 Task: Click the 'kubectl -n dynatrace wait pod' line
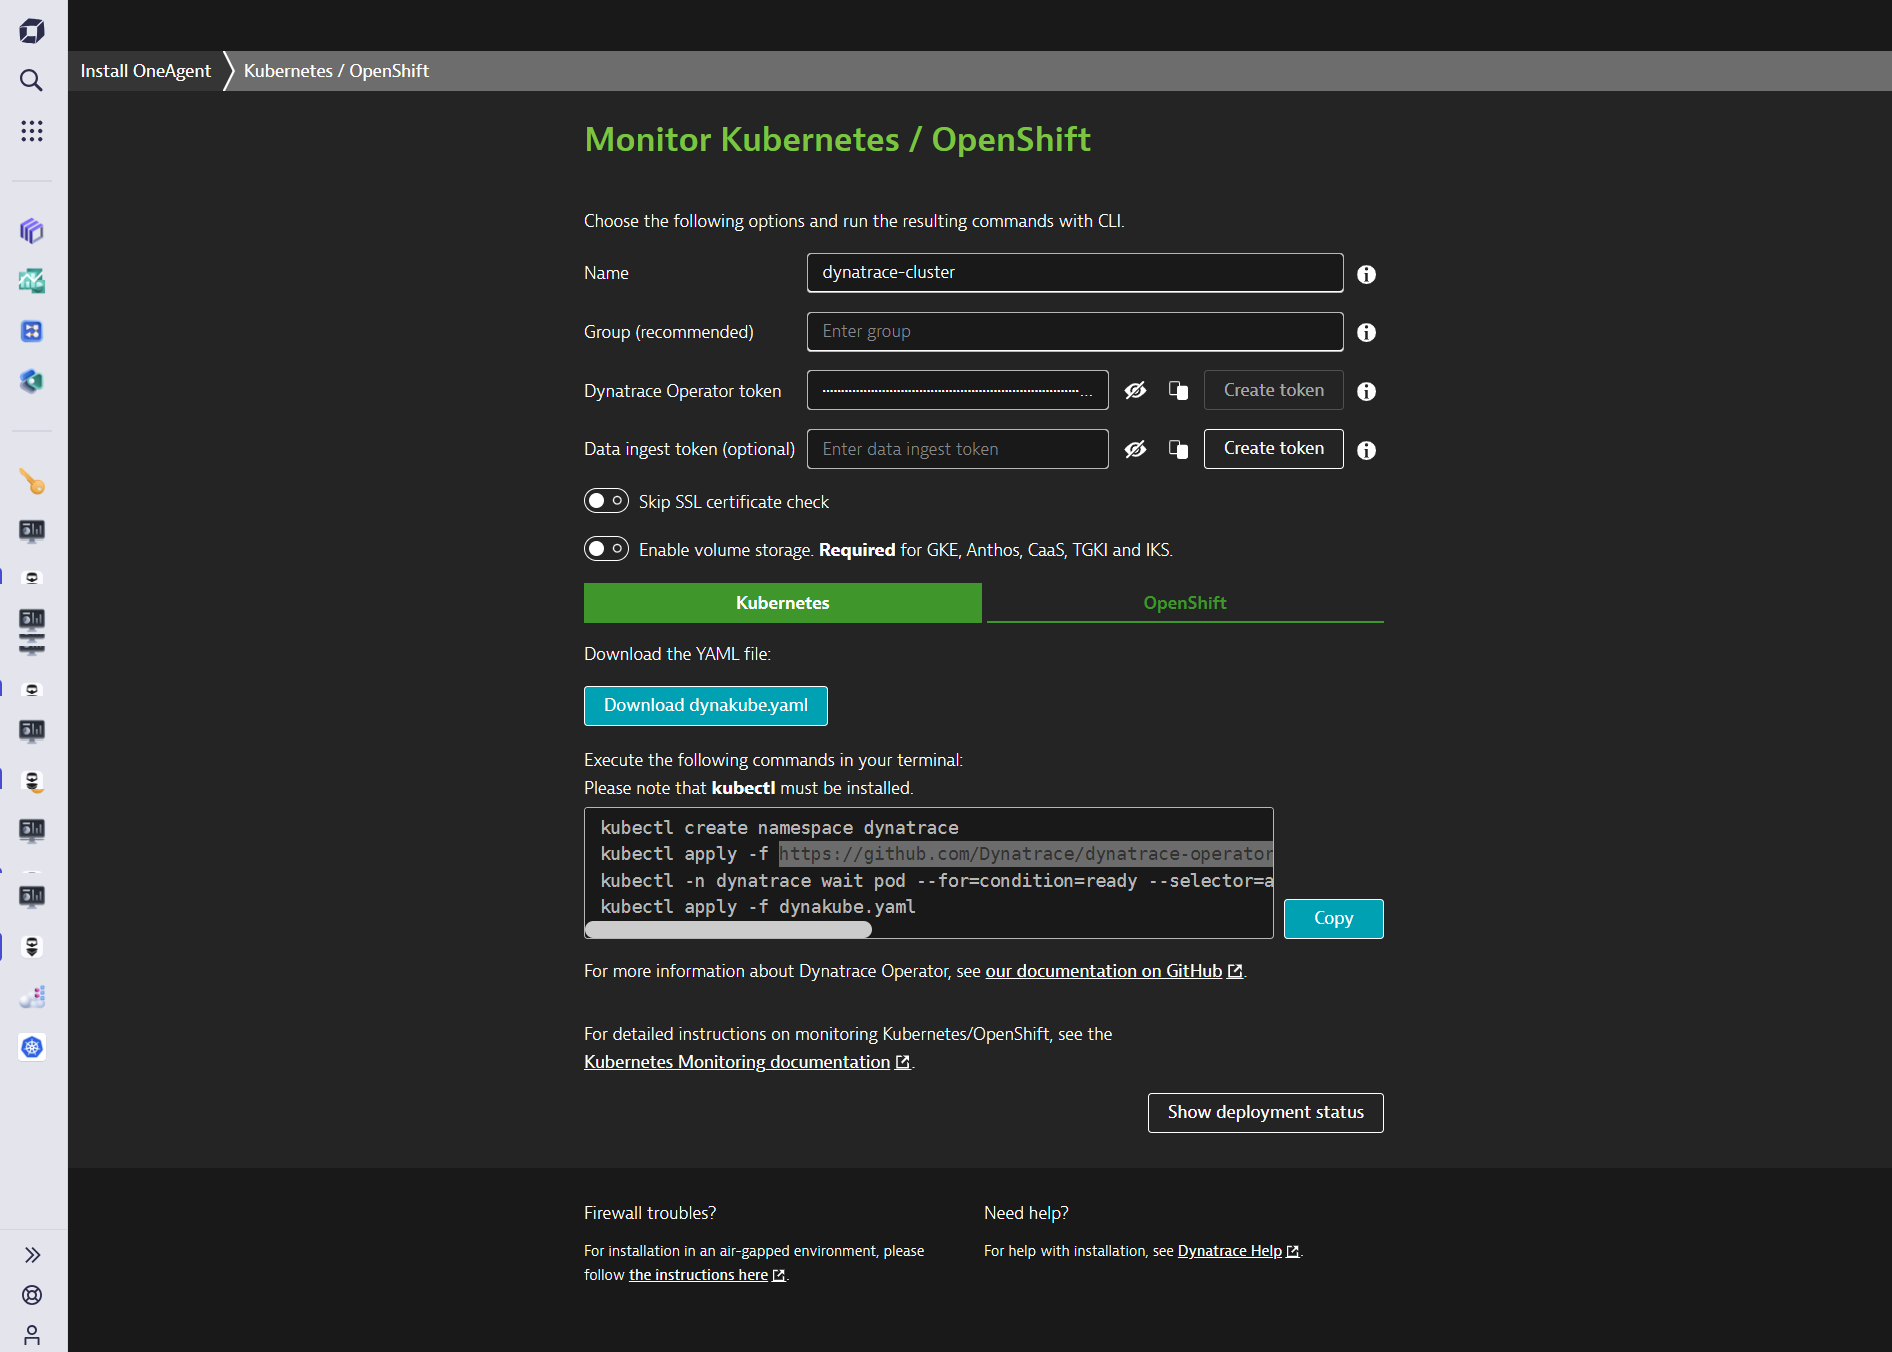[x=936, y=881]
